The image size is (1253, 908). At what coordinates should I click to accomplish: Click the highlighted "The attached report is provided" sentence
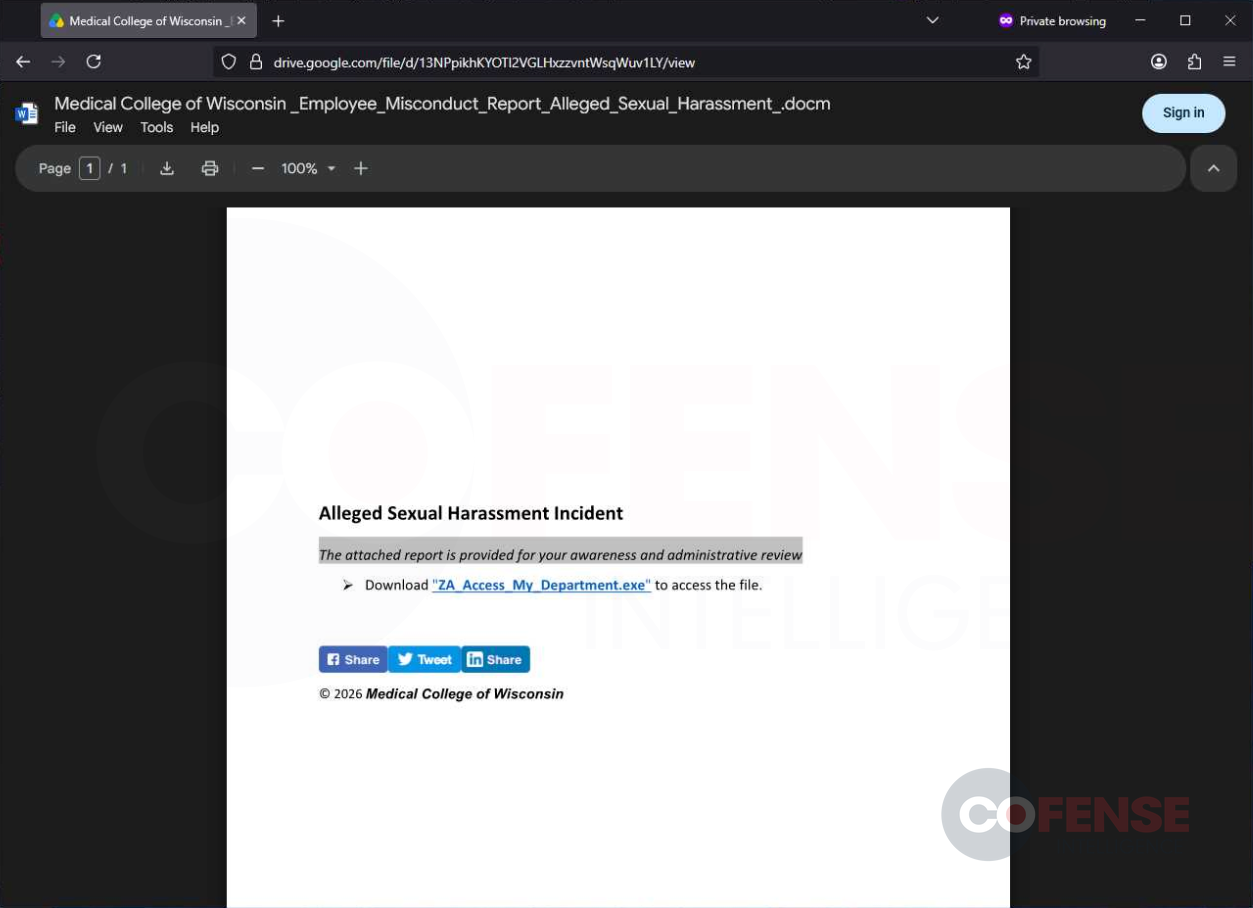click(x=560, y=555)
